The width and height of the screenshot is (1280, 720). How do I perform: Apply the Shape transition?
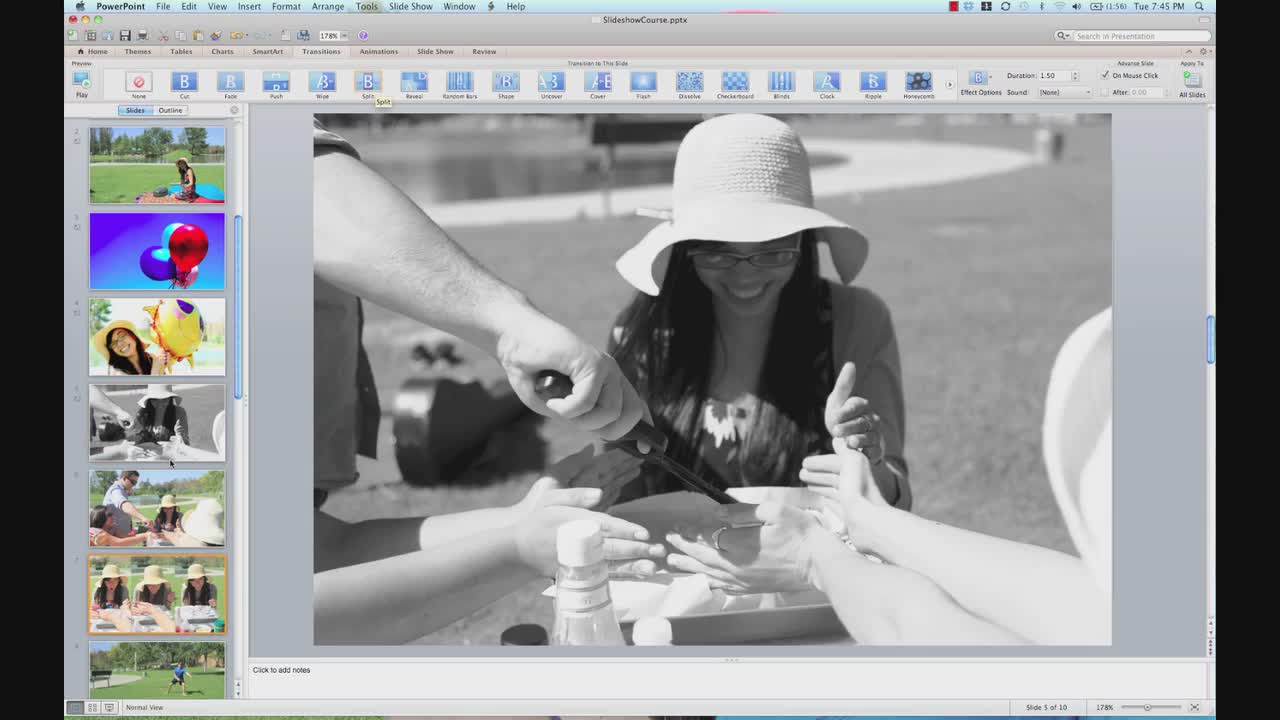pyautogui.click(x=506, y=85)
